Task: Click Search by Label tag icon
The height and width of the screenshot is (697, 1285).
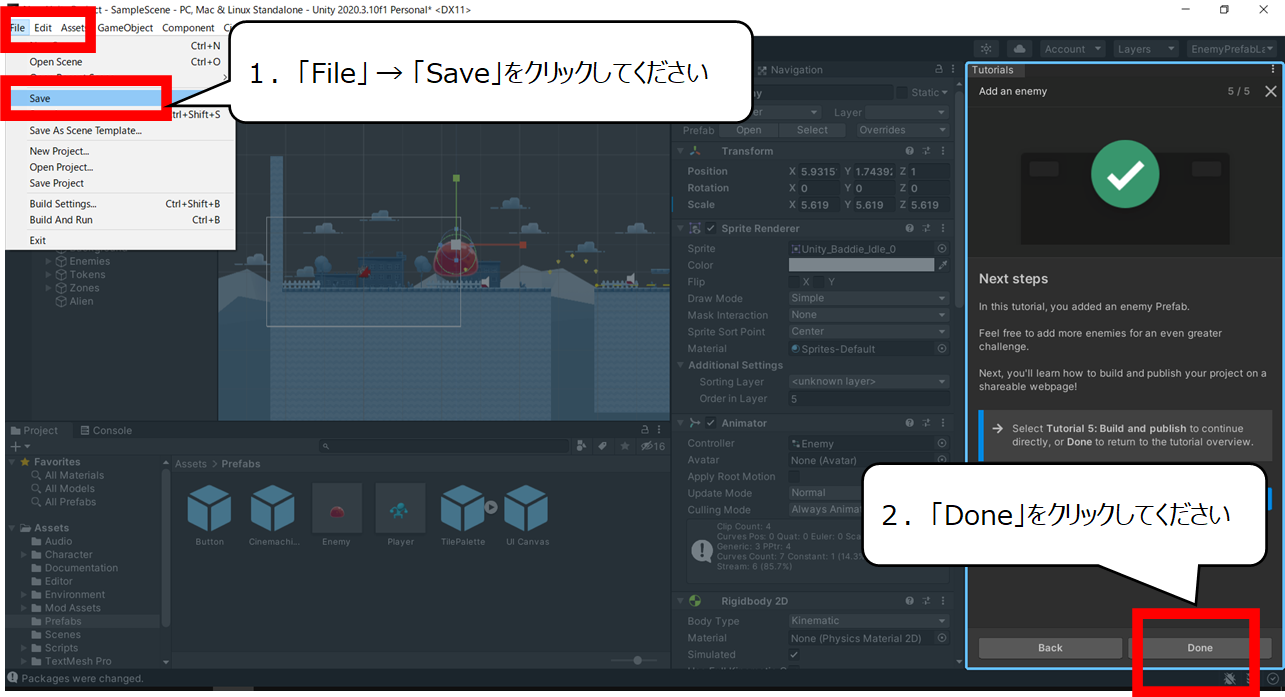Action: point(603,446)
